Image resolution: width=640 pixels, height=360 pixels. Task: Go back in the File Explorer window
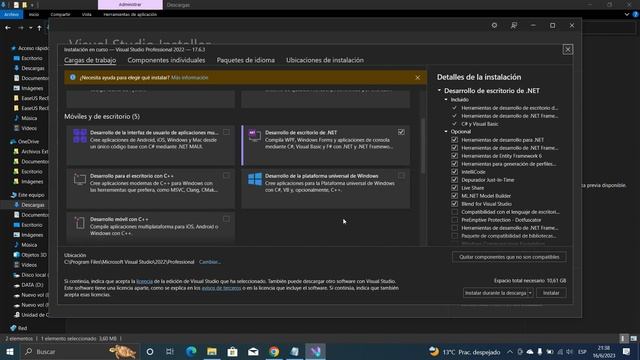(x=8, y=28)
